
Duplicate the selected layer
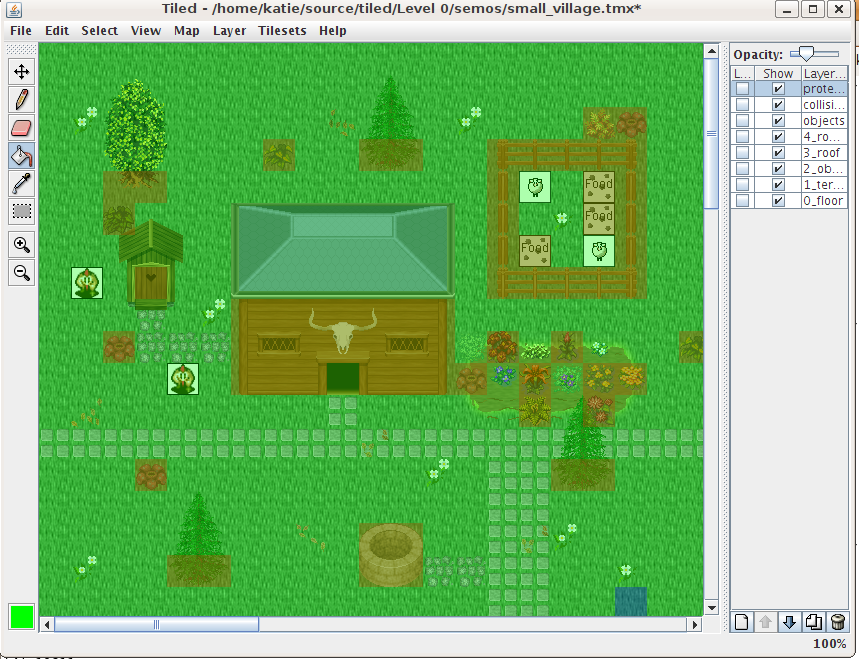[x=813, y=622]
